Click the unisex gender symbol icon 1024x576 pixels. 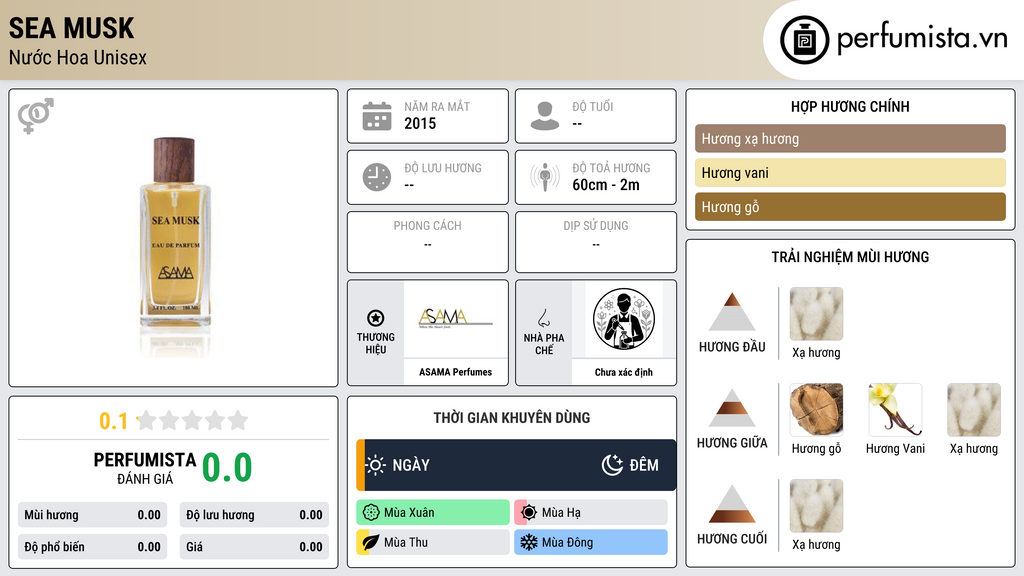[35, 116]
